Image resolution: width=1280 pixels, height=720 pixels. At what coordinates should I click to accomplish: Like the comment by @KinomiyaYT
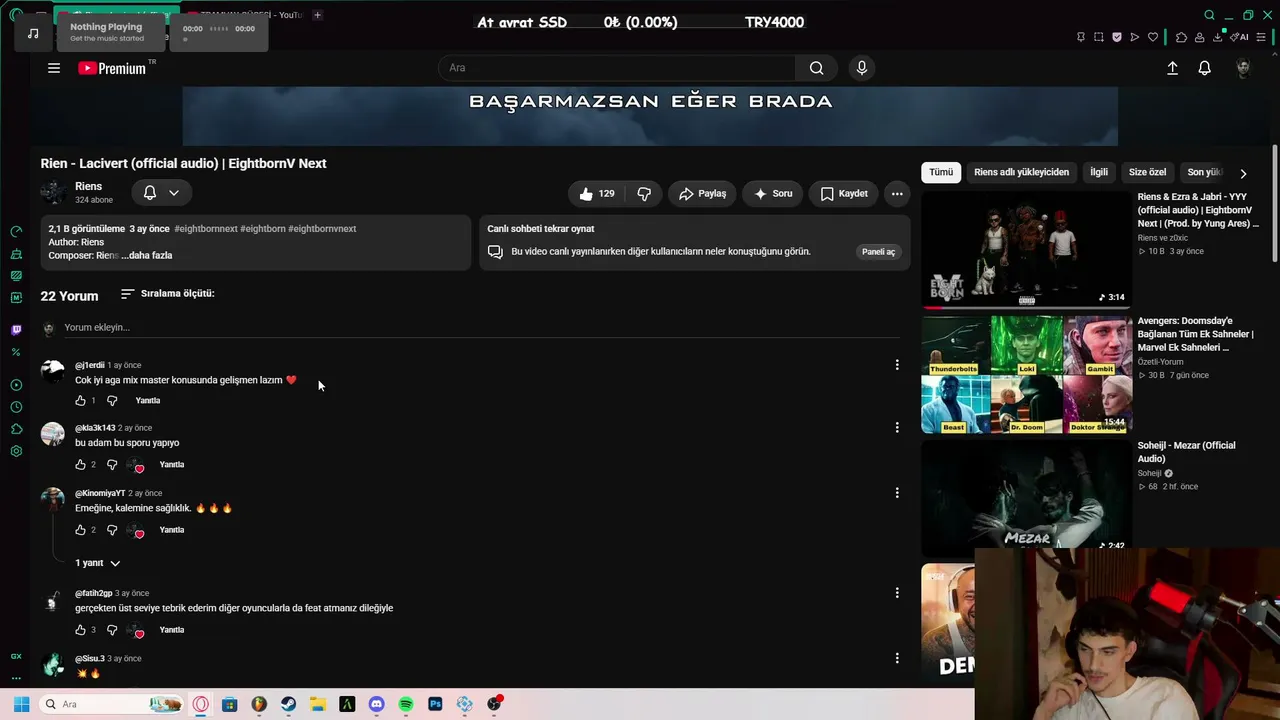click(x=80, y=530)
